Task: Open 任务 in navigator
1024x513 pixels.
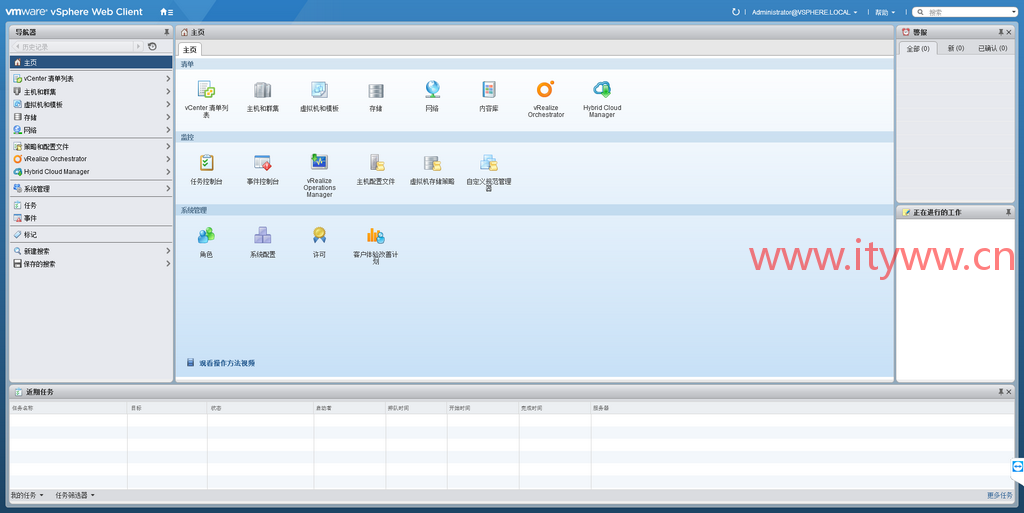Action: [91, 205]
